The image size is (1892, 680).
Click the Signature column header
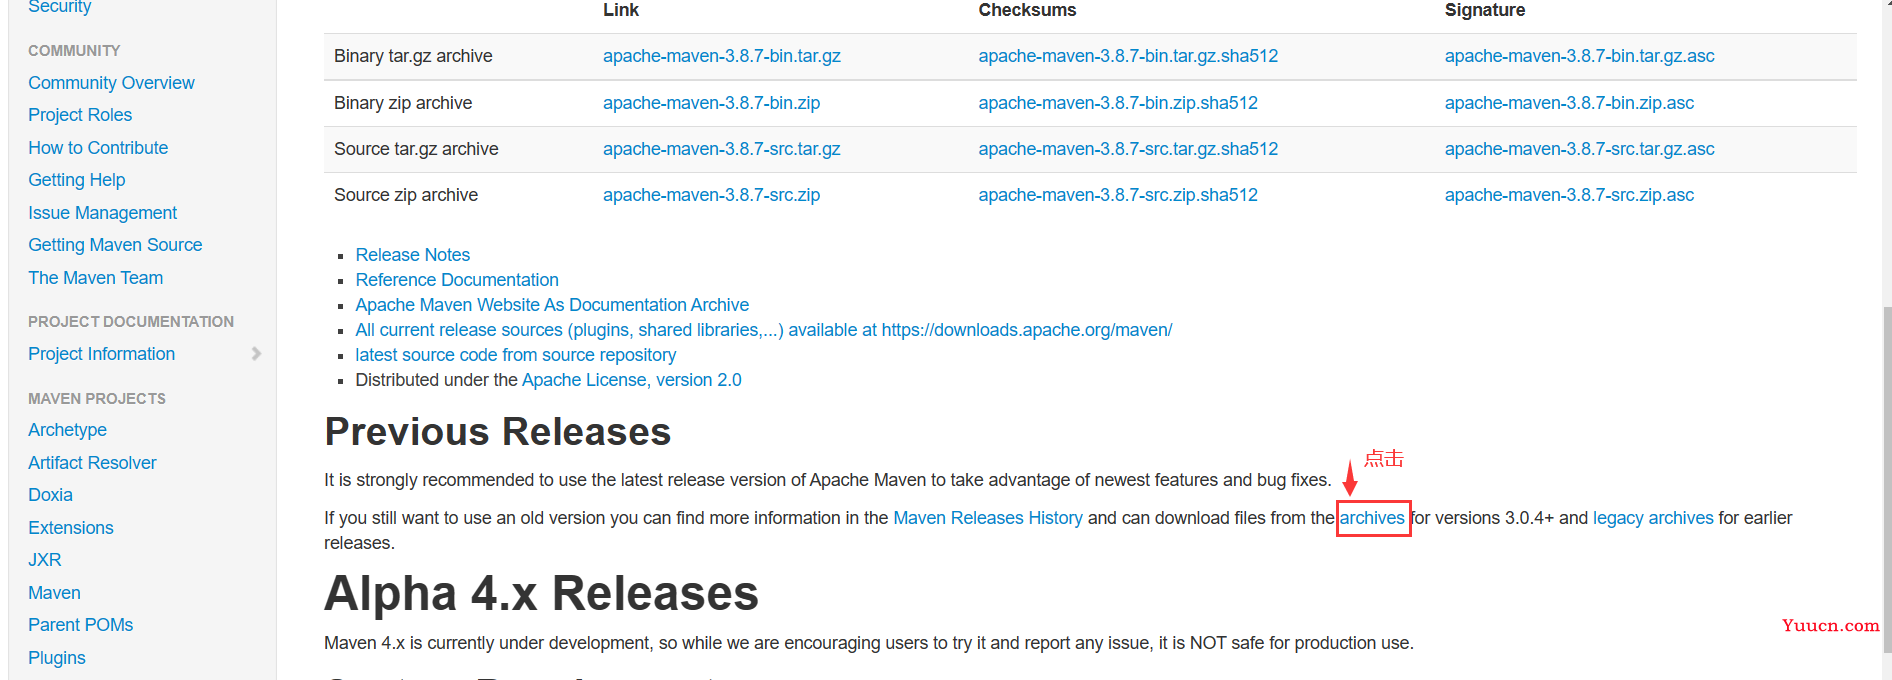point(1485,10)
